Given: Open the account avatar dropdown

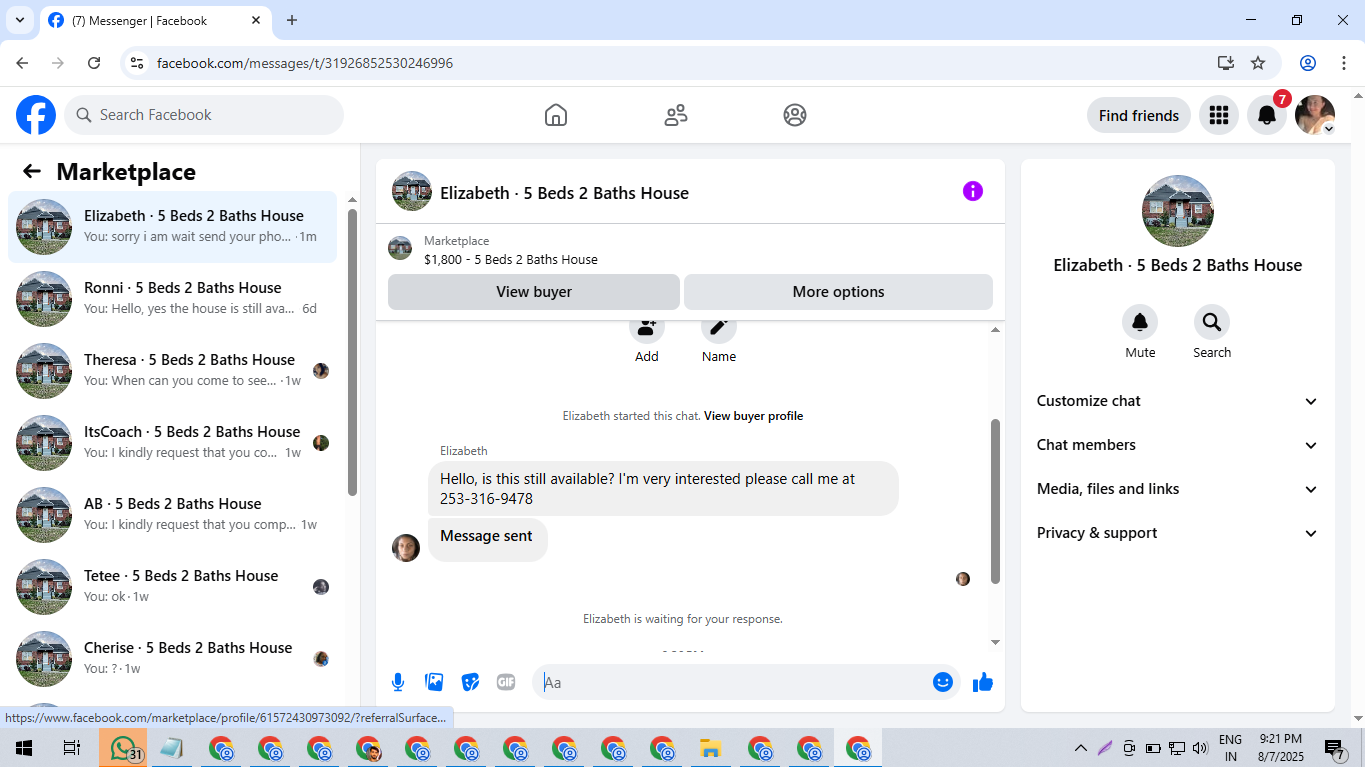Looking at the screenshot, I should (1315, 115).
